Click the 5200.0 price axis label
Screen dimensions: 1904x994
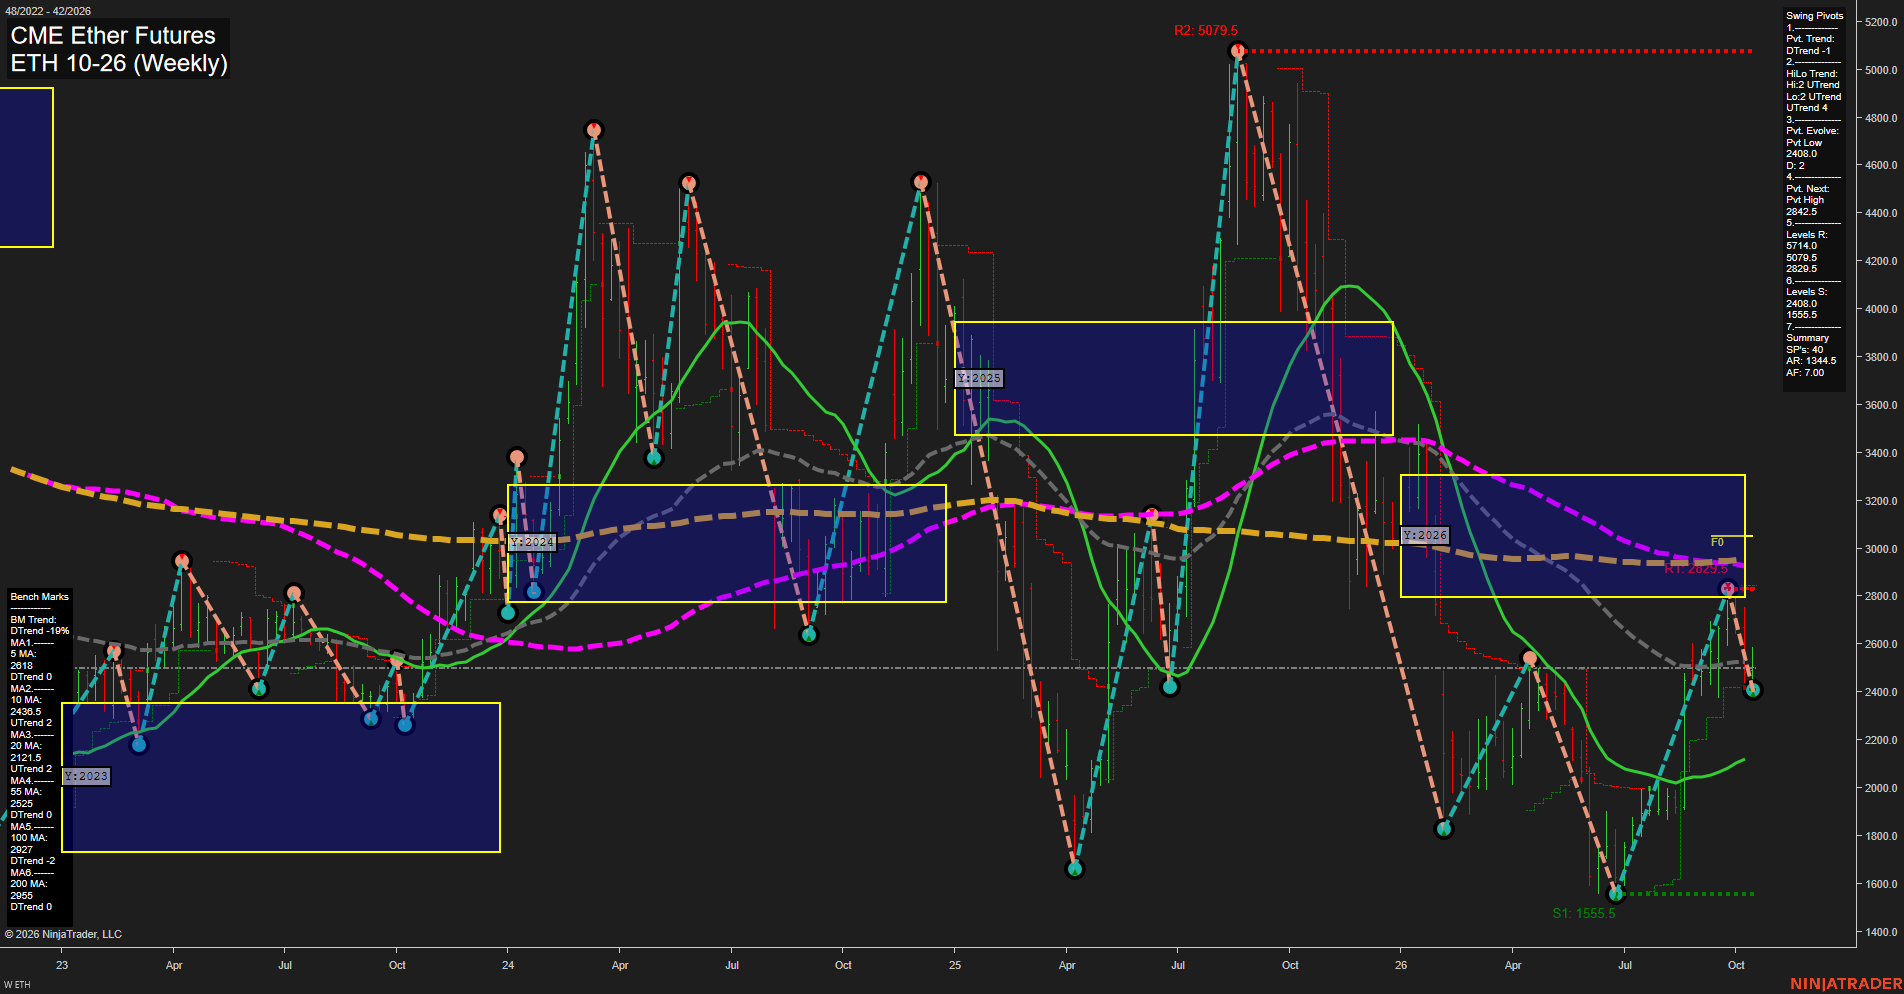pyautogui.click(x=1880, y=22)
